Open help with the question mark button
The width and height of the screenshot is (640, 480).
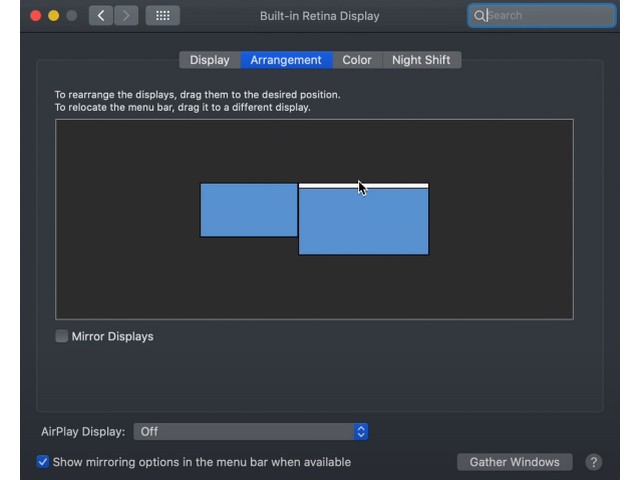pyautogui.click(x=593, y=462)
